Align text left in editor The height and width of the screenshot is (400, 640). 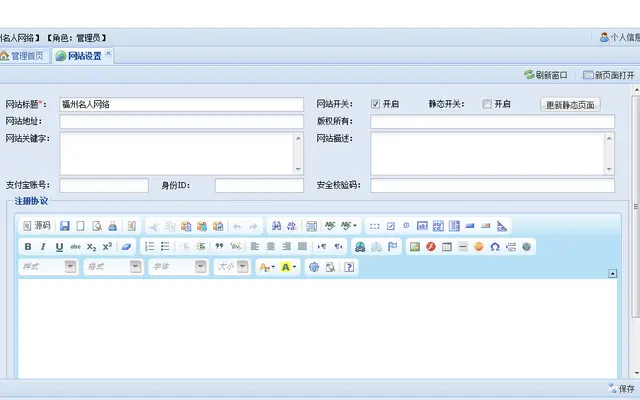click(255, 247)
